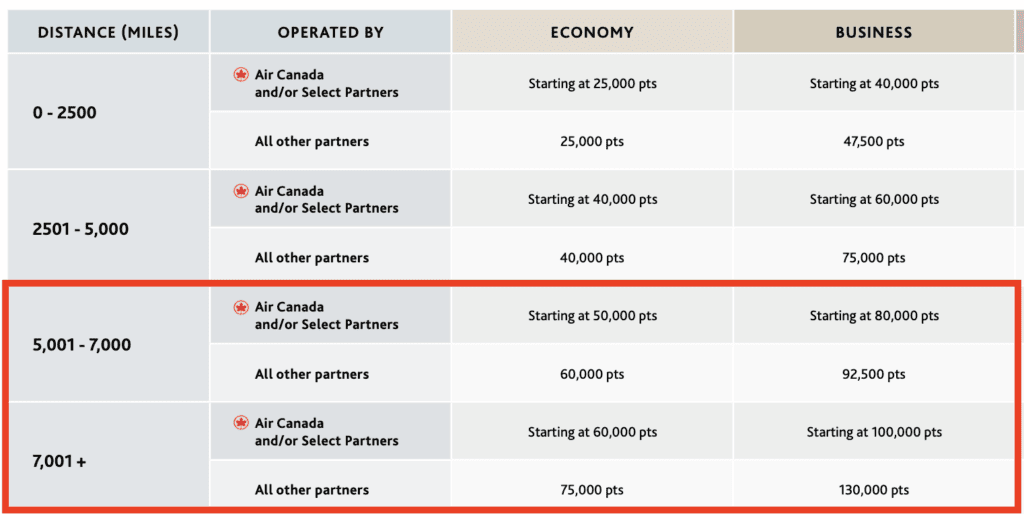Click the 130,000 pts business price
This screenshot has width=1024, height=514.
pos(874,490)
